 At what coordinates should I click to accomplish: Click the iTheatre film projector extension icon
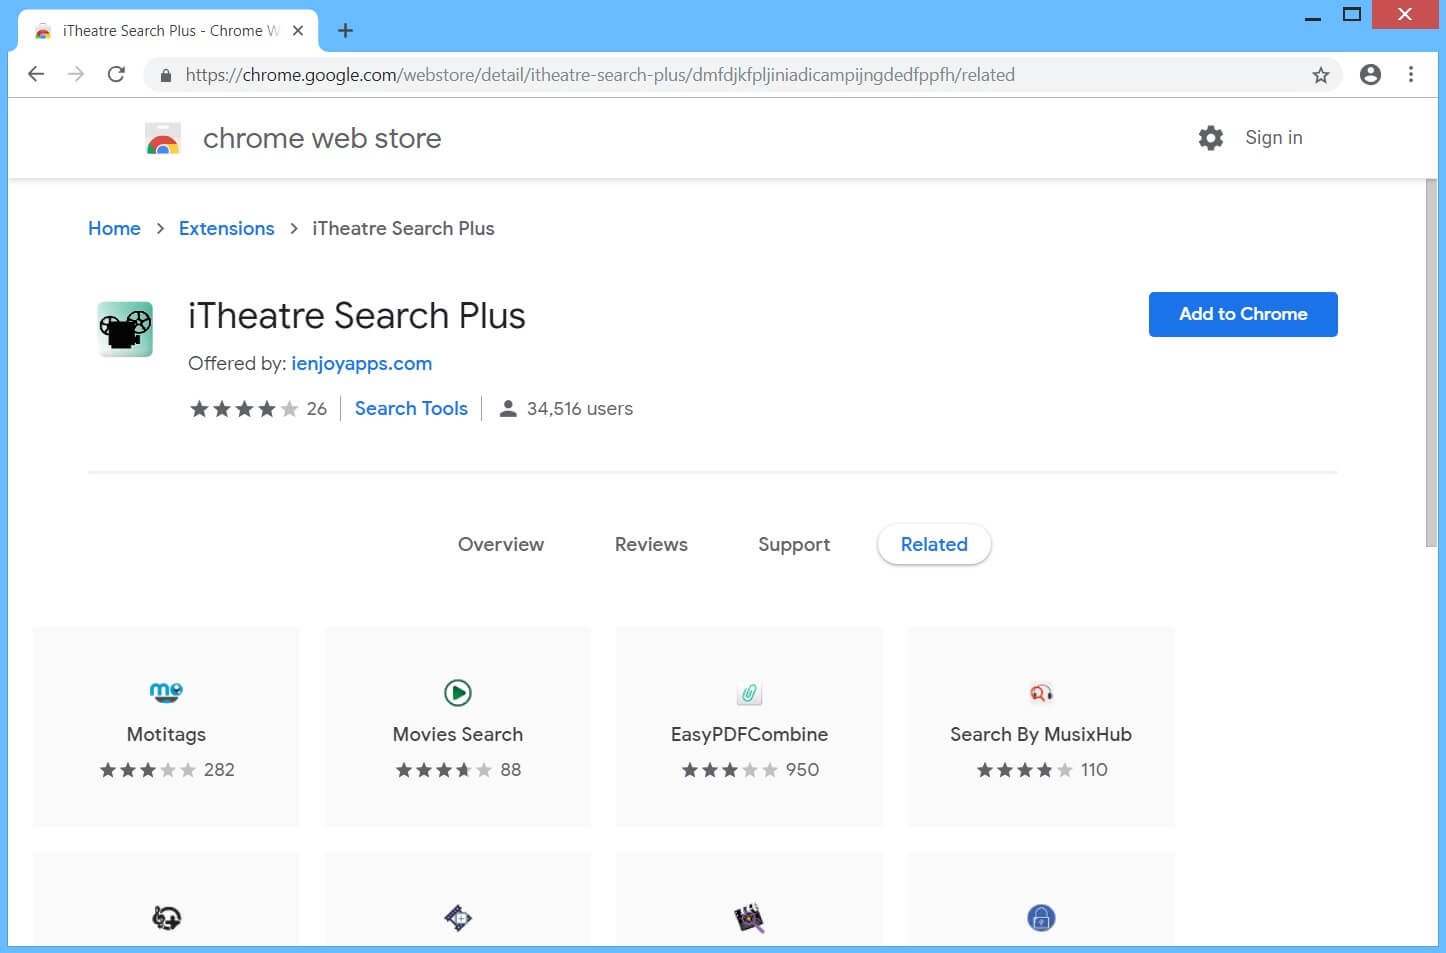[125, 329]
